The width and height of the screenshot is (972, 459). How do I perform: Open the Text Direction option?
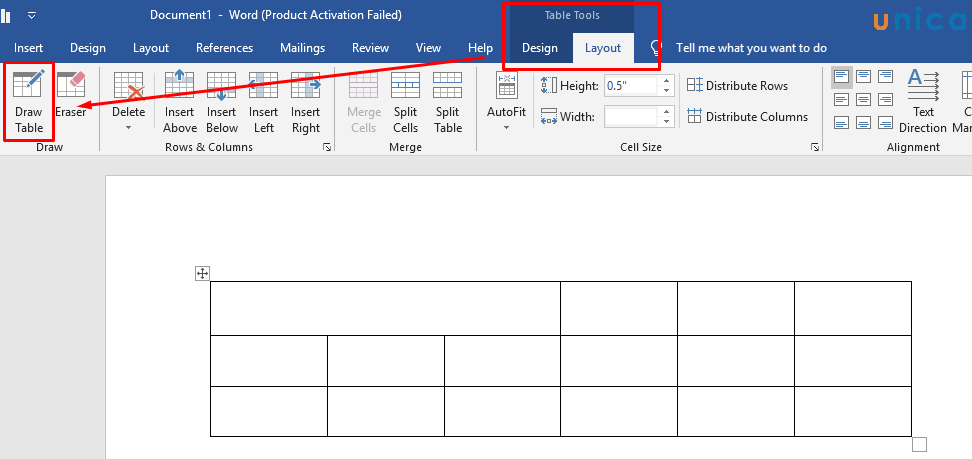click(x=922, y=102)
